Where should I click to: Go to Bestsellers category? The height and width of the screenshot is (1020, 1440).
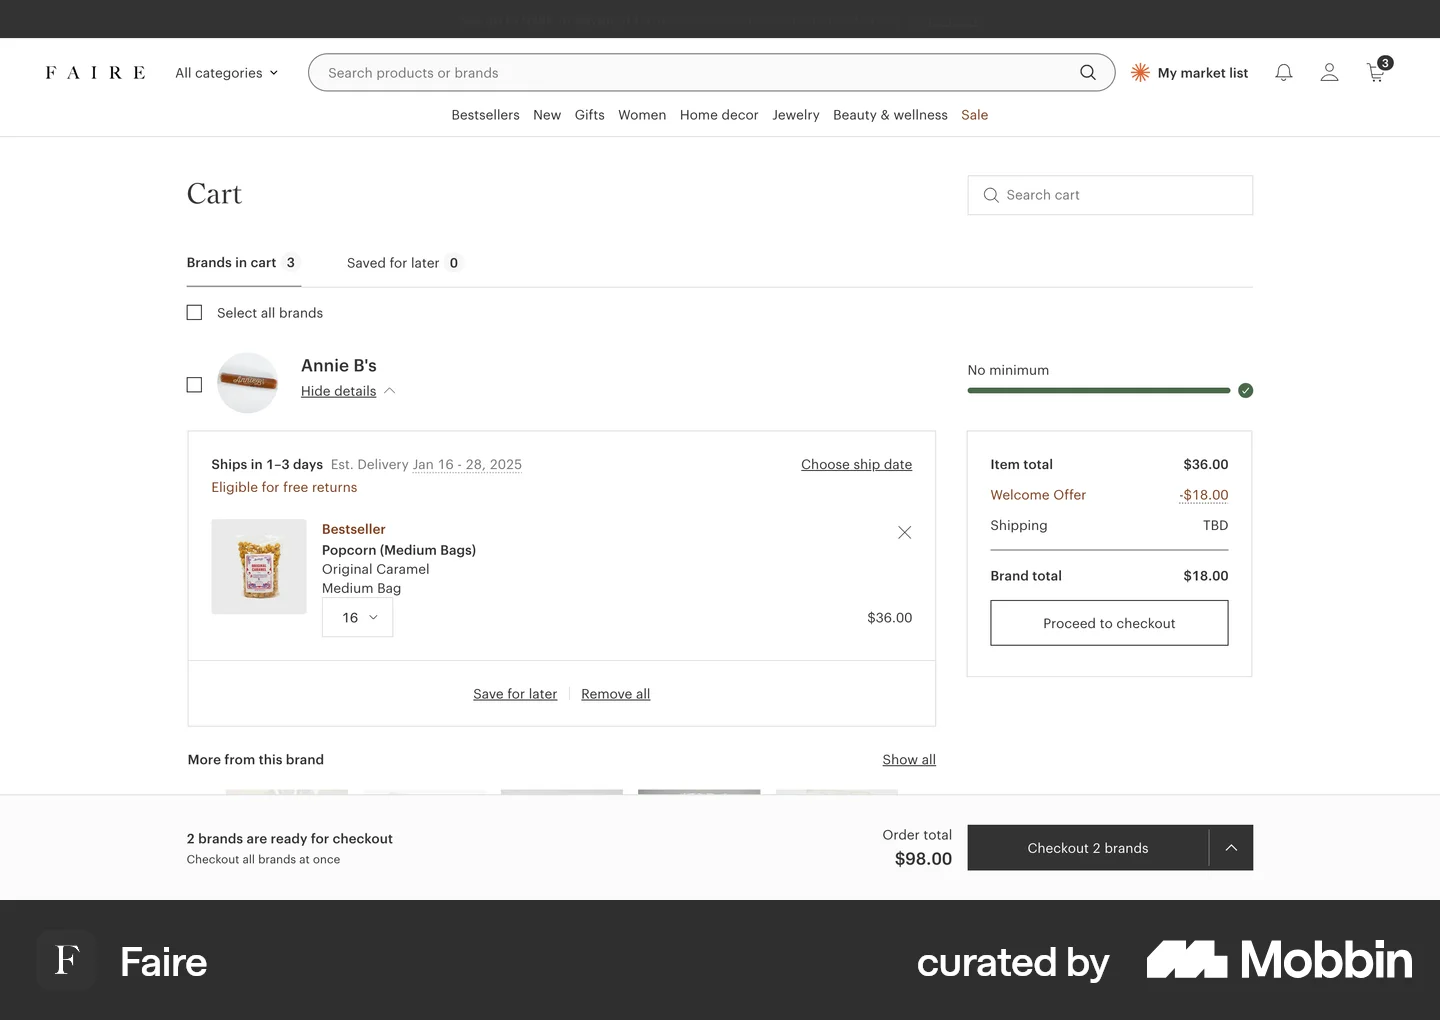tap(485, 115)
